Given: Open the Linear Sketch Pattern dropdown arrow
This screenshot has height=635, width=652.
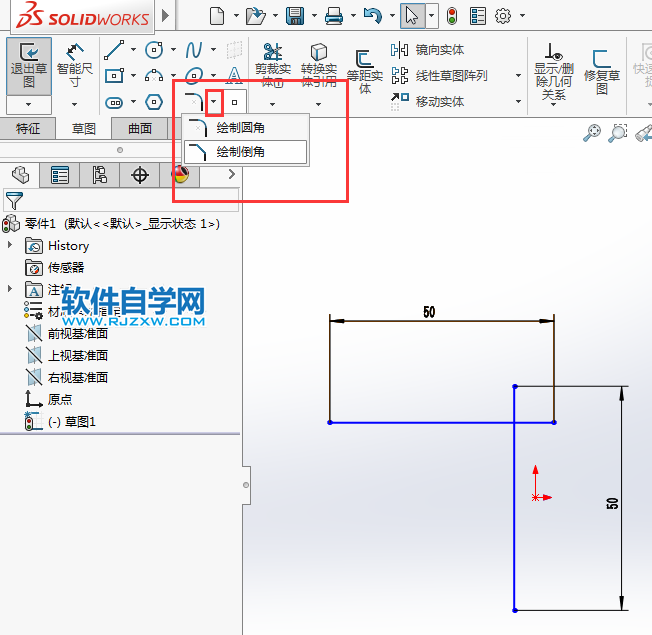Looking at the screenshot, I should tap(519, 76).
